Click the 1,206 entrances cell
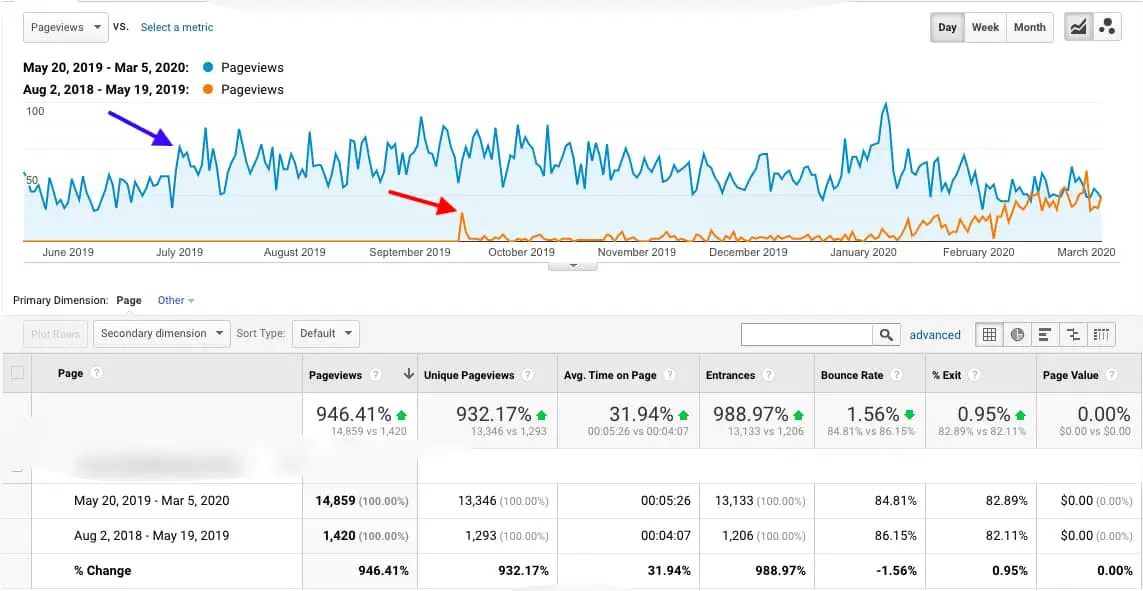This screenshot has height=591, width=1143. pos(738,536)
